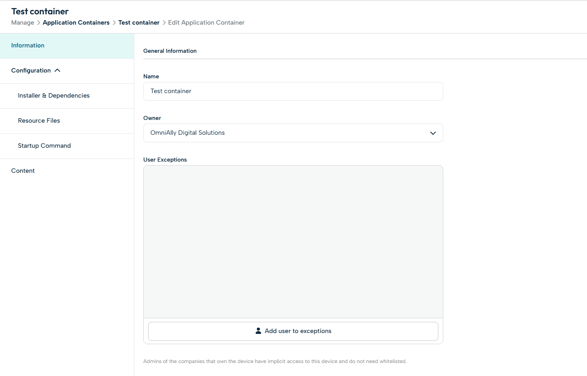Viewport: 587px width, 376px height.
Task: Collapse the Configuration section caret
Action: (x=57, y=70)
